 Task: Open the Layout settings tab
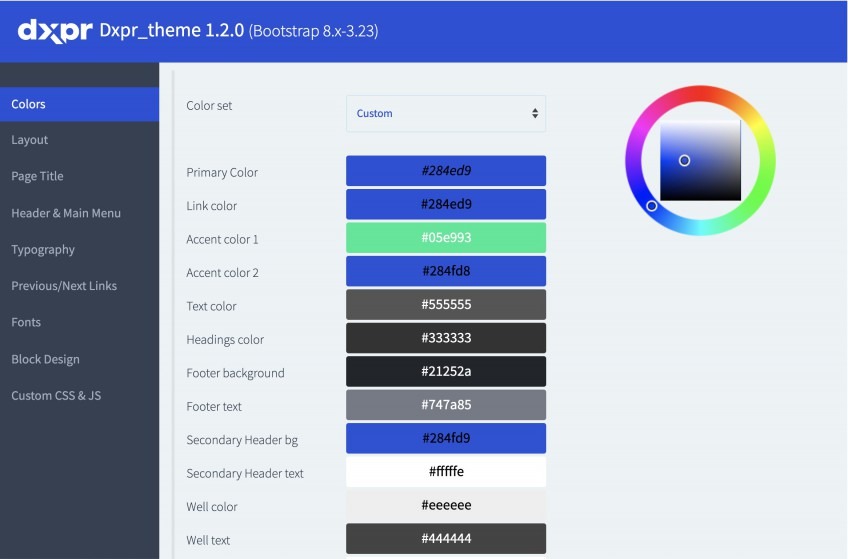click(x=30, y=140)
